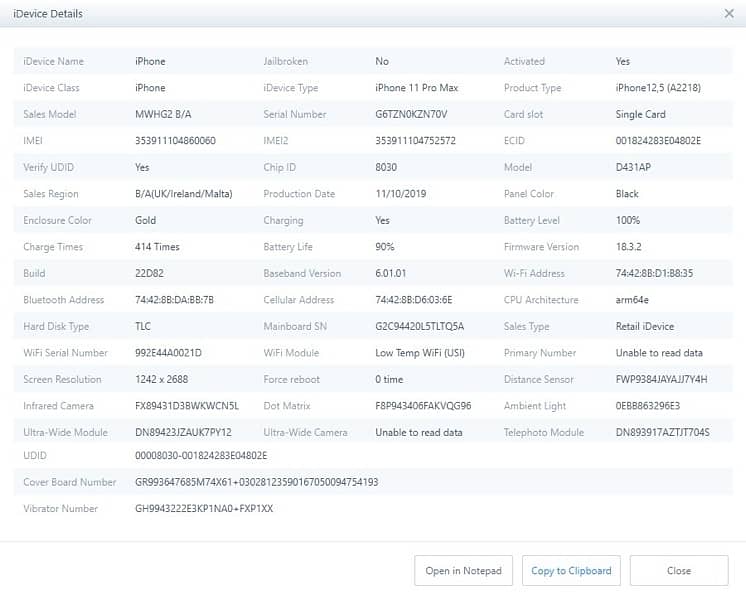Click battery life 90%
Image resolution: width=746 pixels, height=600 pixels.
click(384, 247)
